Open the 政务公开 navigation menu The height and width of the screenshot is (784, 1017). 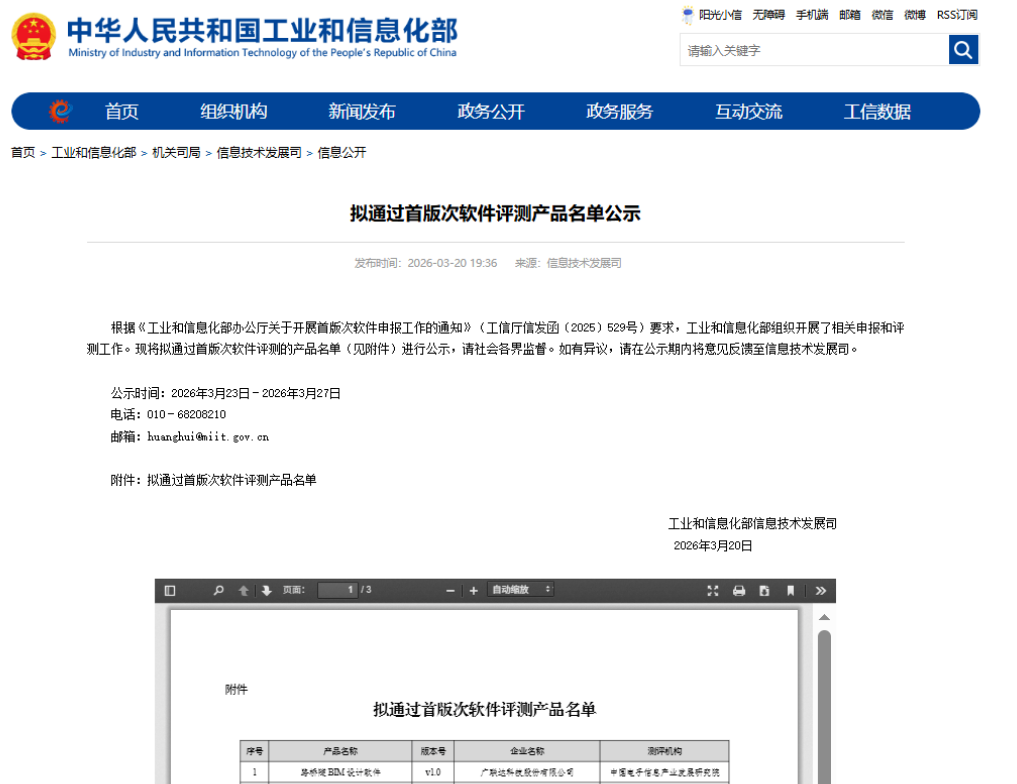tap(491, 112)
